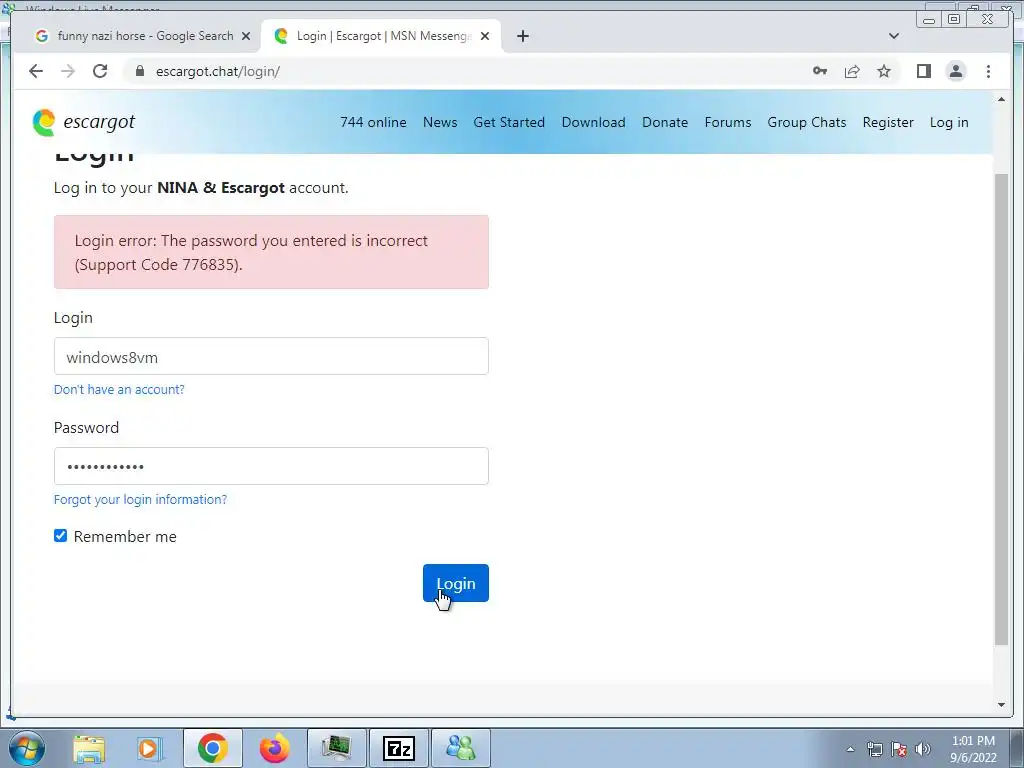Click the page scrollbar thumb
Screen dimensions: 1024x768
1001,409
